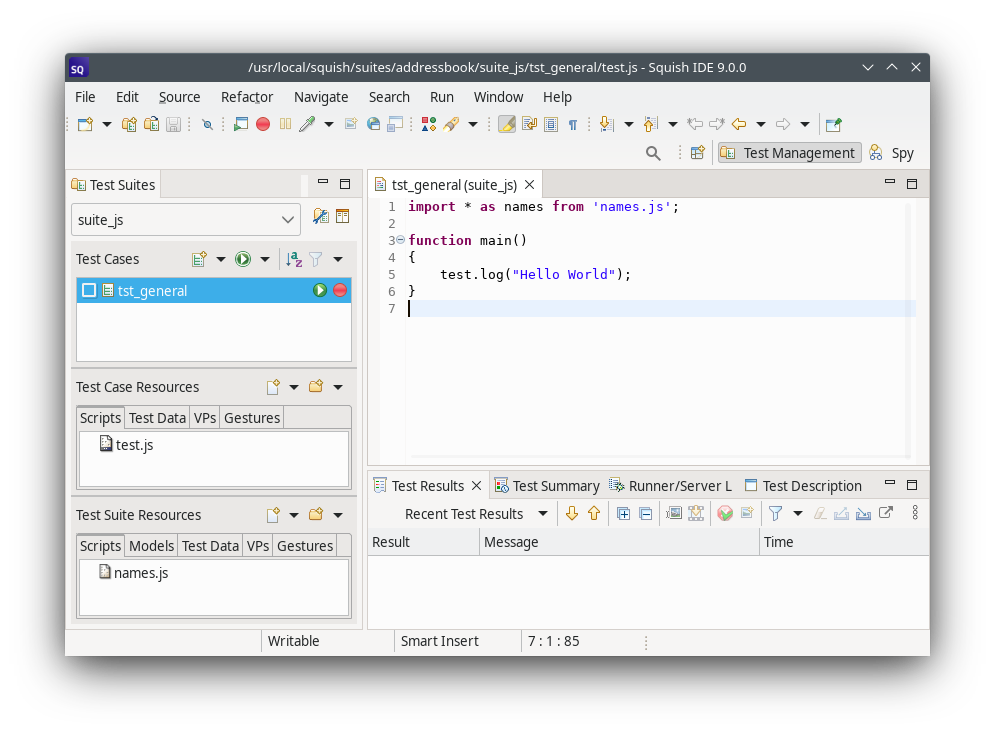Toggle the highlighter mark occurrences button
995x733 pixels.
coord(507,124)
